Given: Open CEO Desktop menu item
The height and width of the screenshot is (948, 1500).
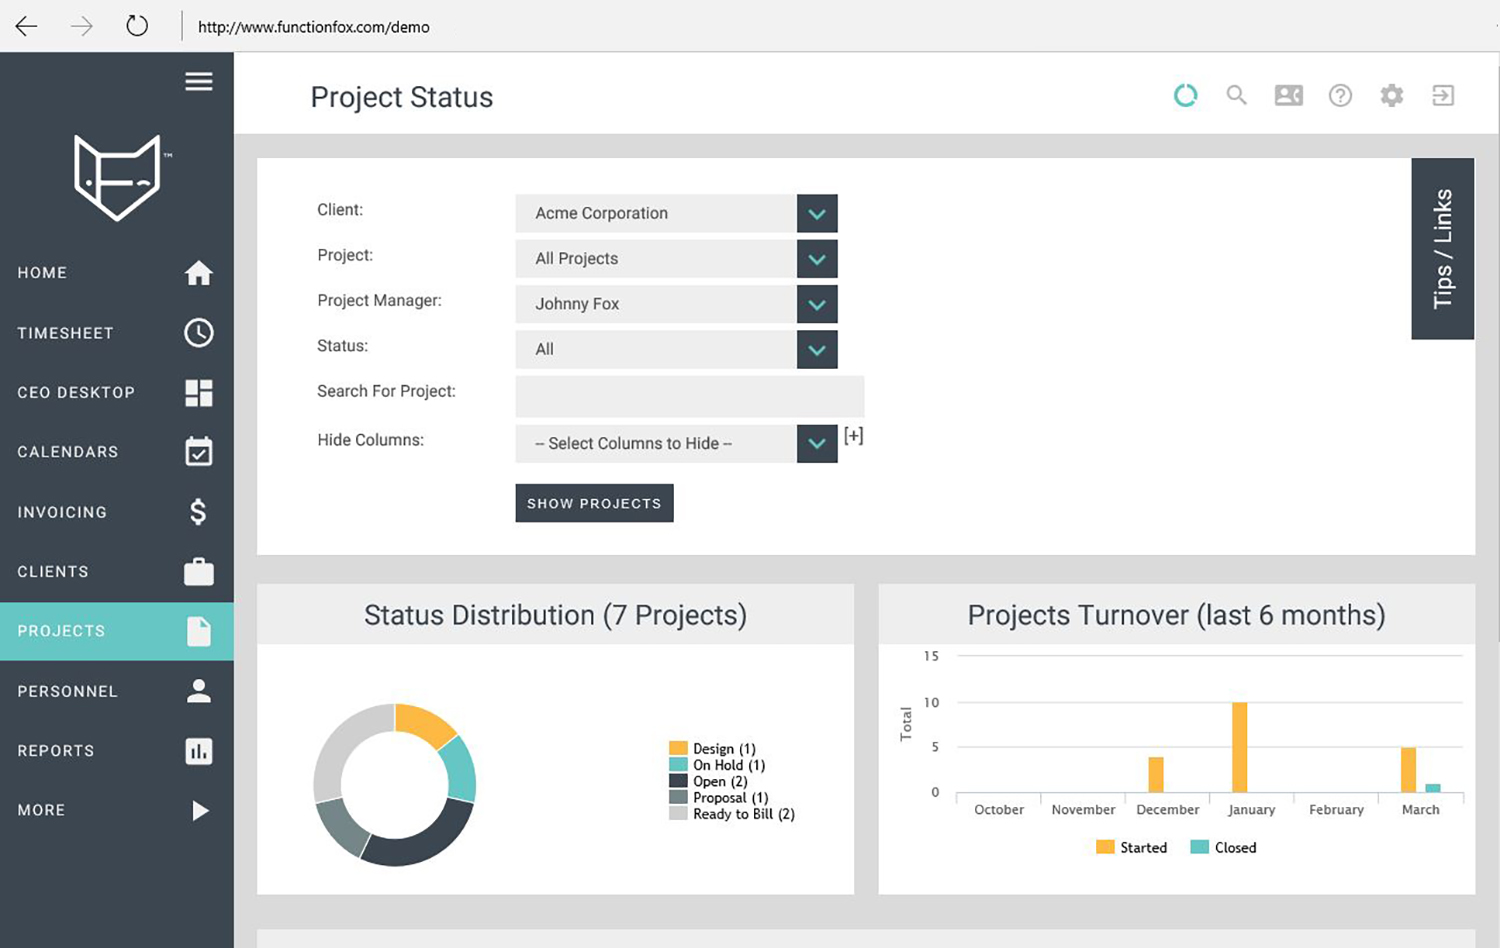Looking at the screenshot, I should tap(76, 392).
